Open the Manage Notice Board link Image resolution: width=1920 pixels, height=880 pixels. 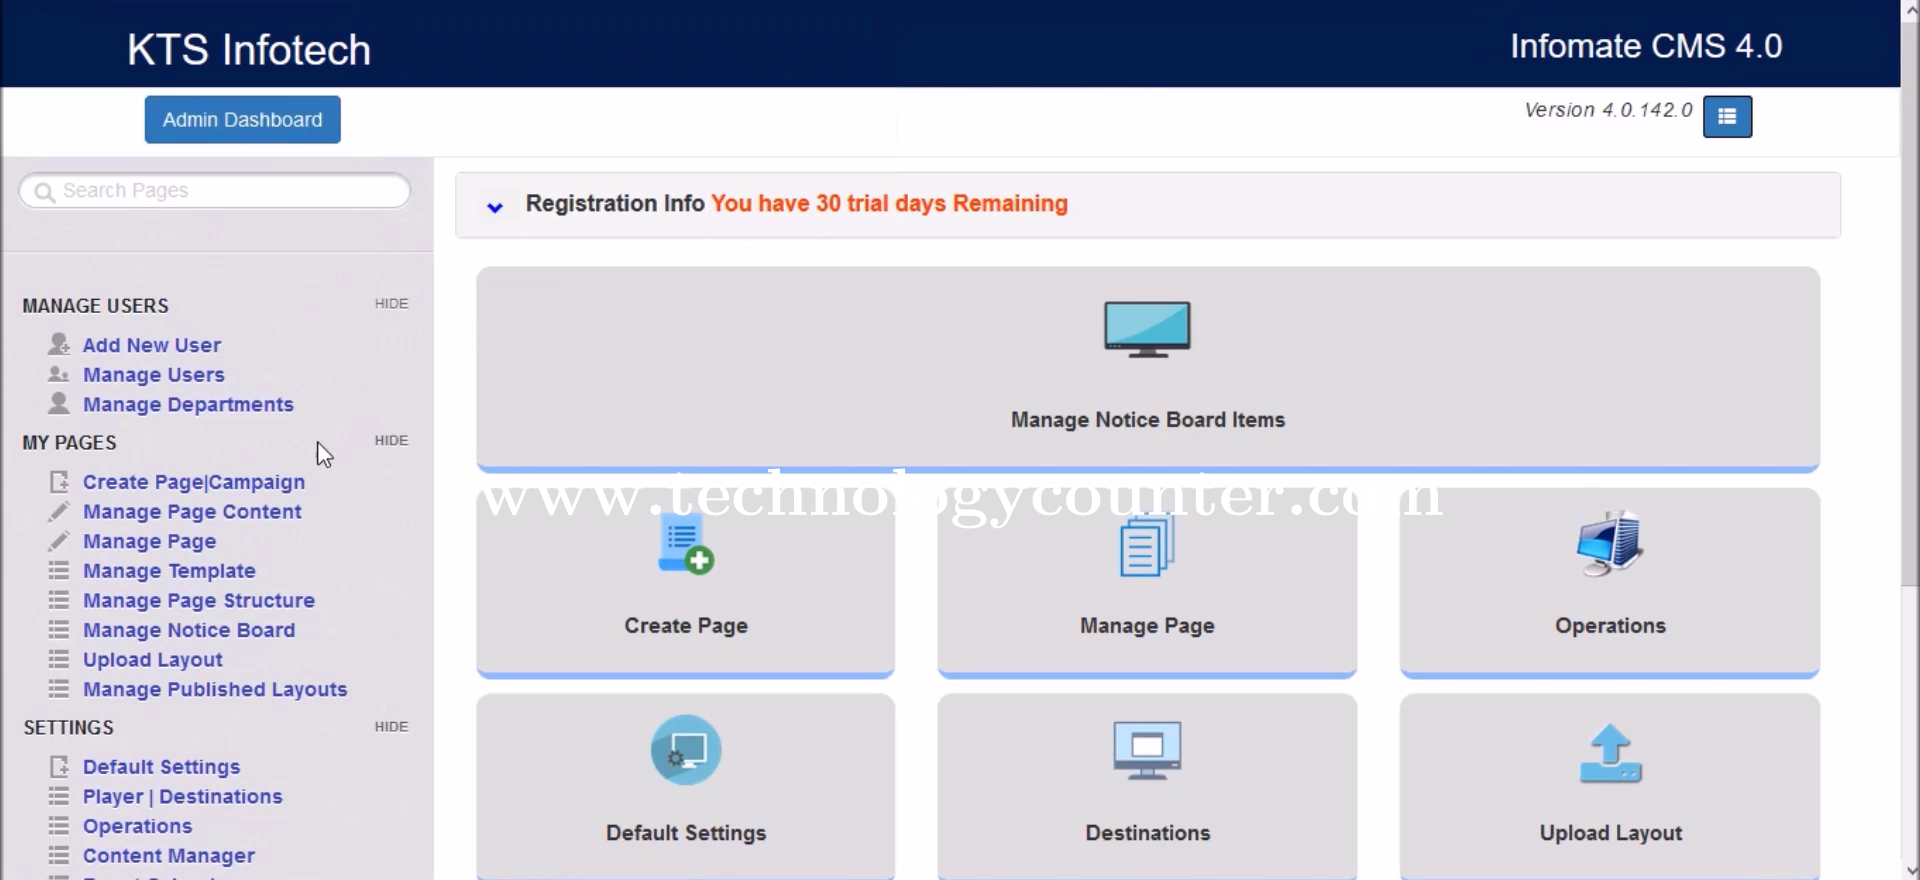189,631
